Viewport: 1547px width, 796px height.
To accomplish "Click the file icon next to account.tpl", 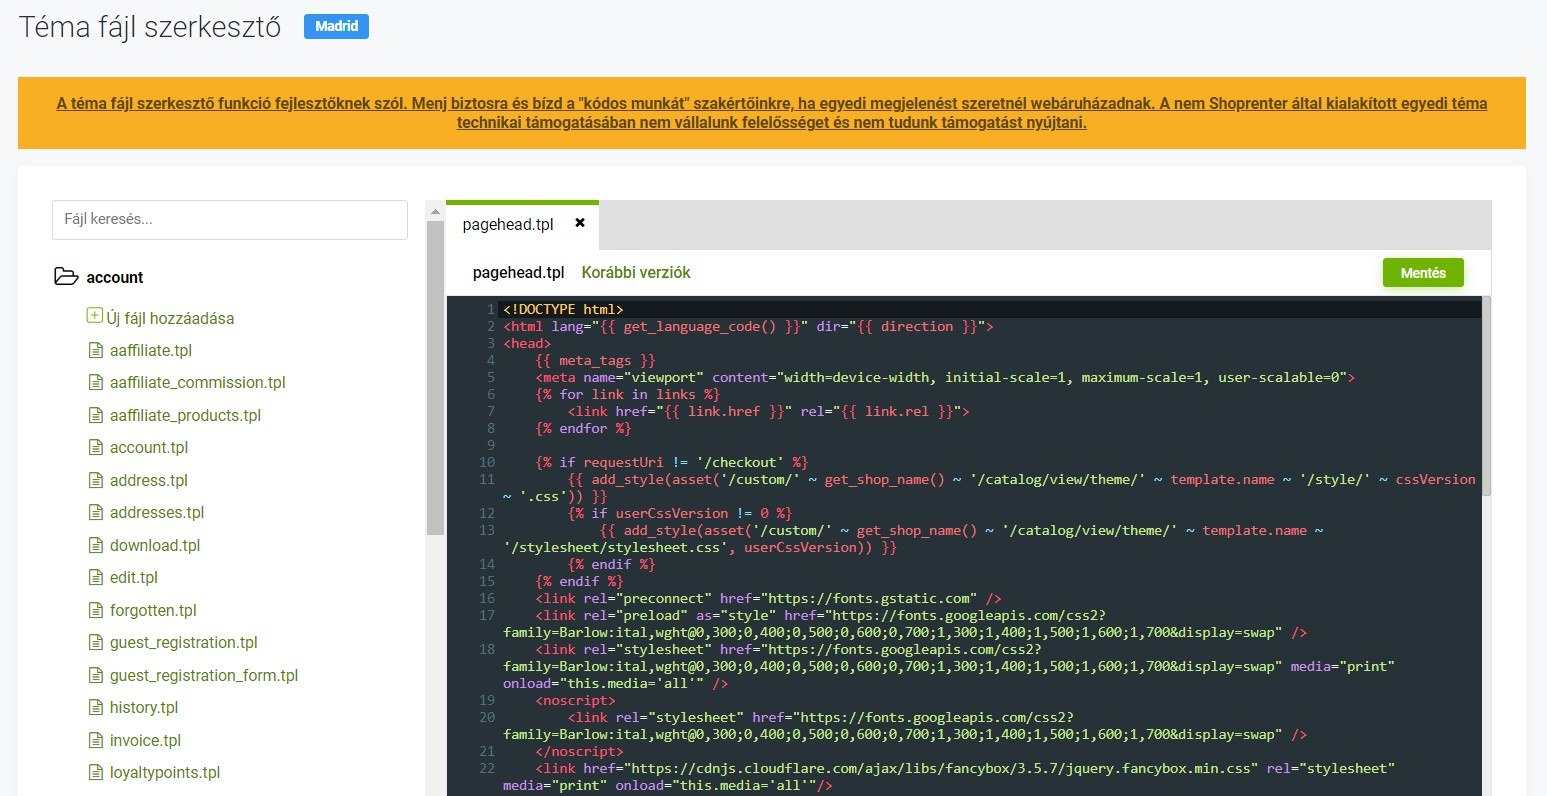I will pos(96,447).
